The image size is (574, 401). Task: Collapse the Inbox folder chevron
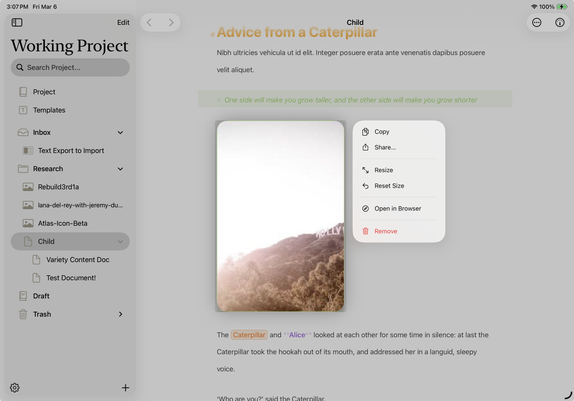point(120,133)
